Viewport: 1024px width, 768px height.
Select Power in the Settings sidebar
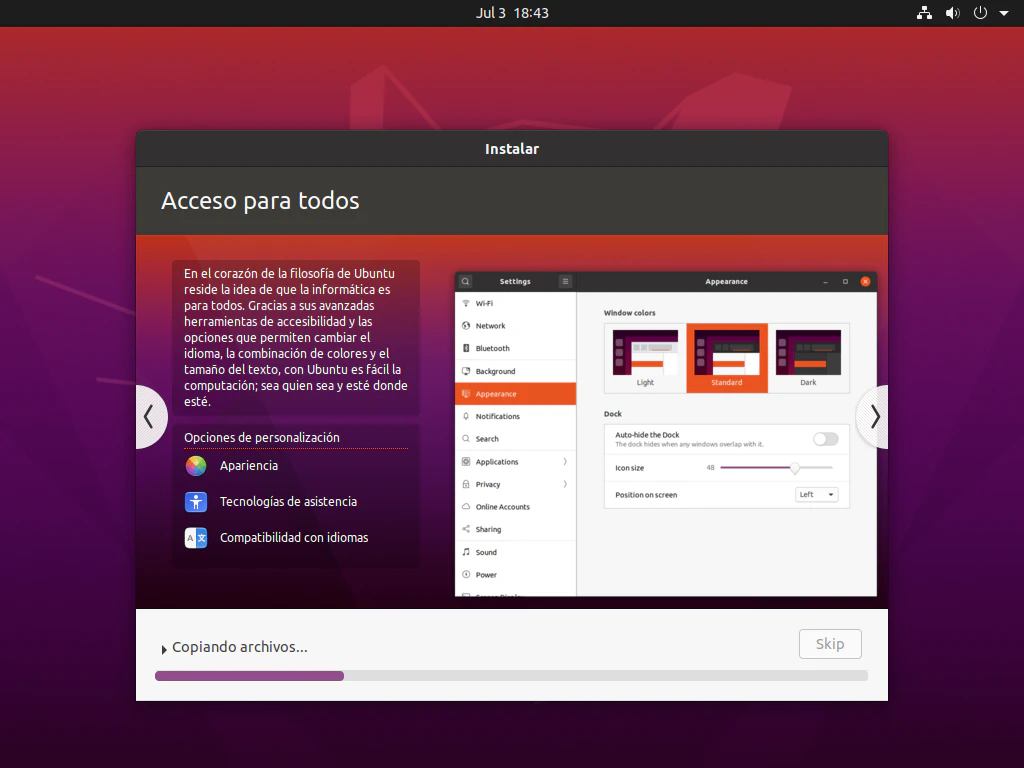[x=515, y=575]
